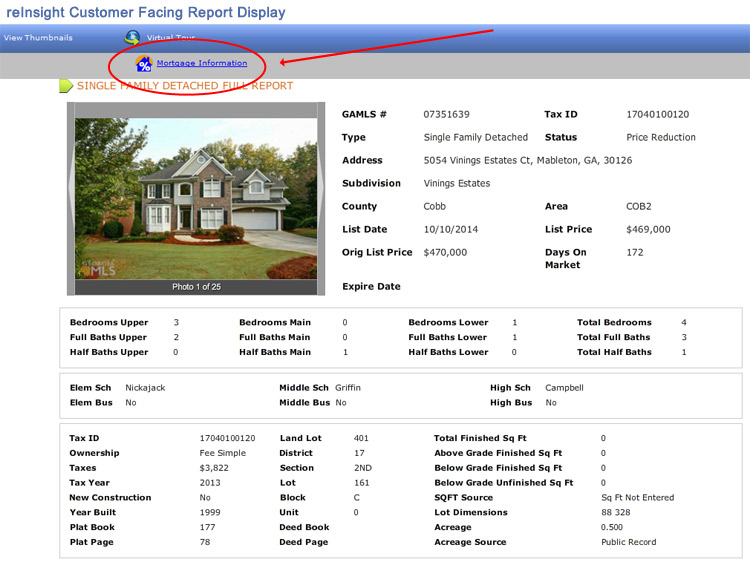Click lot value 161

[x=362, y=483]
